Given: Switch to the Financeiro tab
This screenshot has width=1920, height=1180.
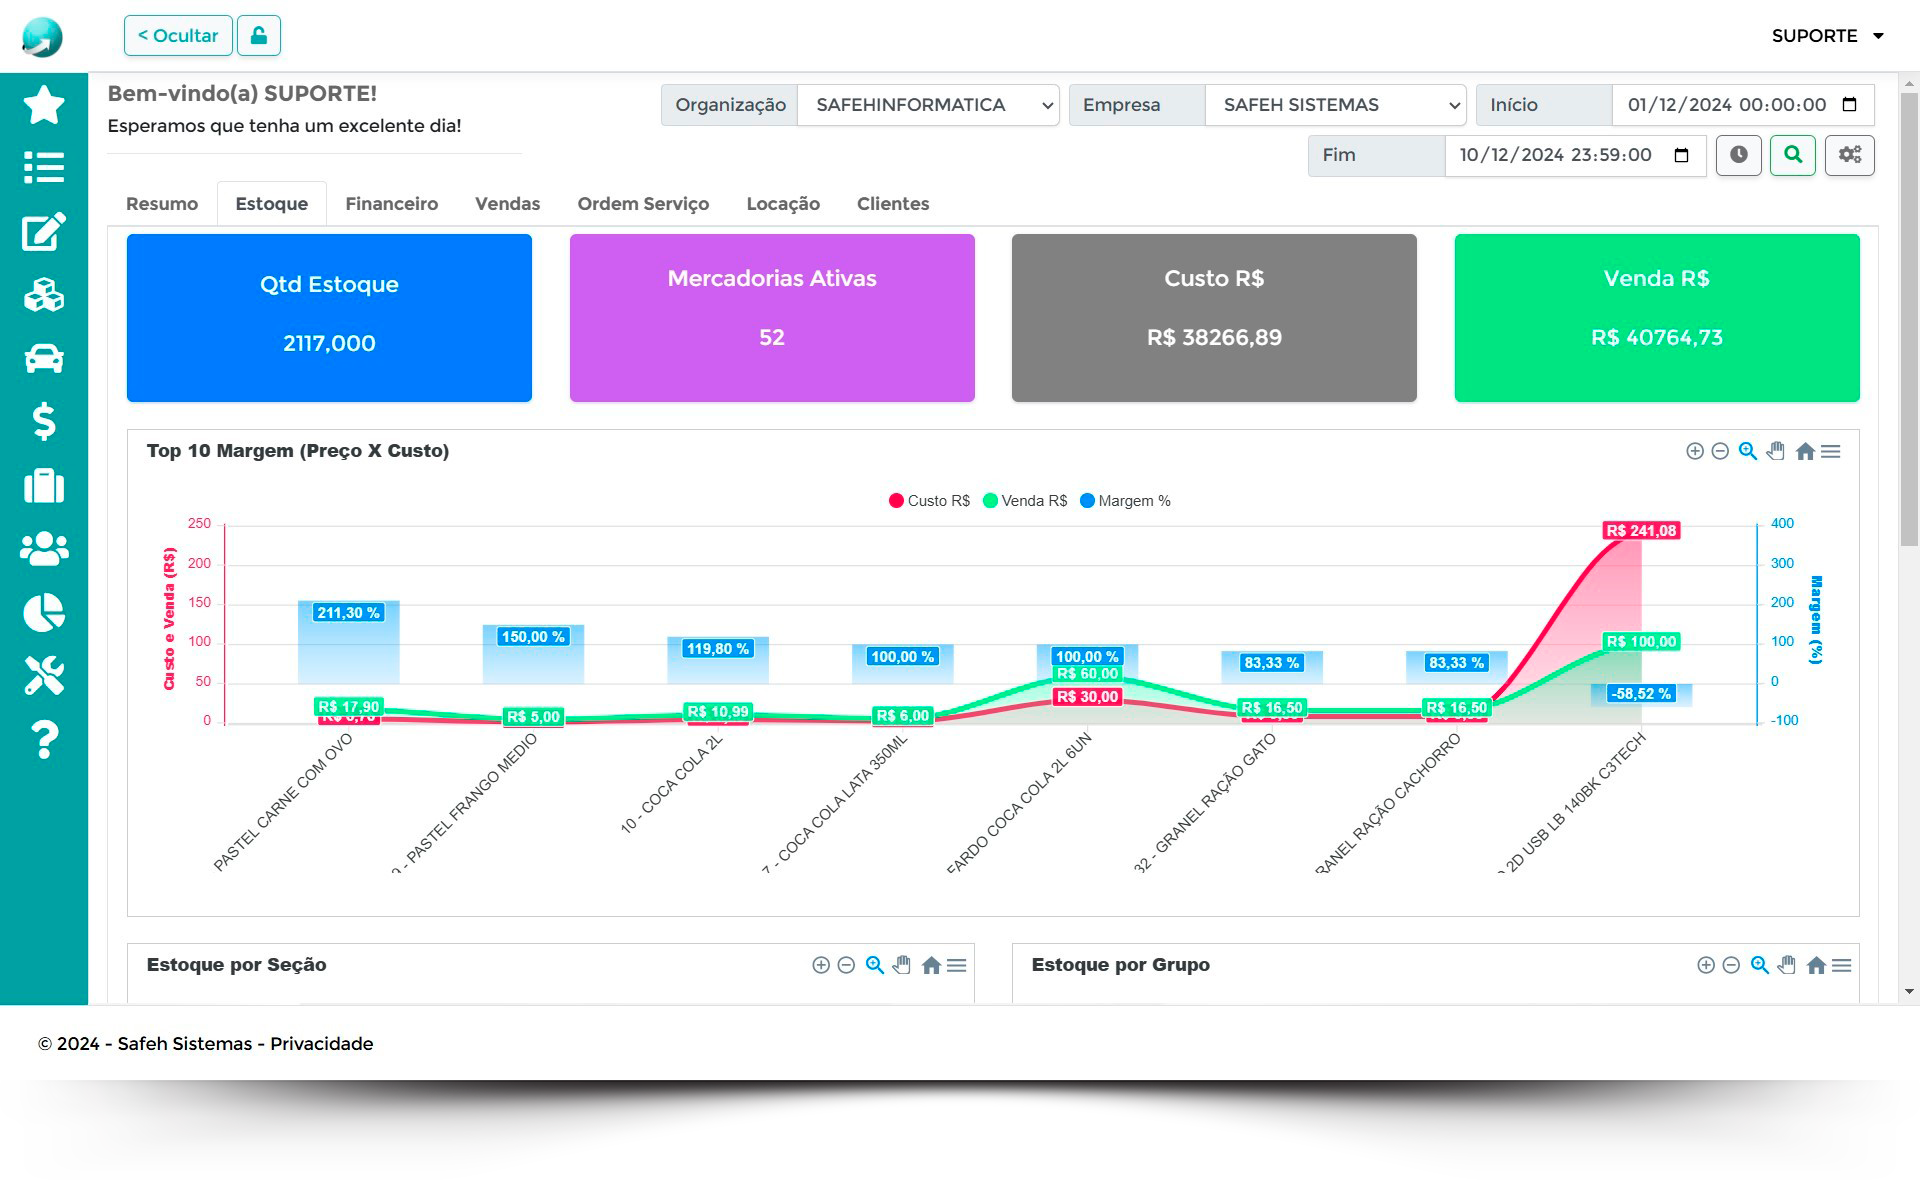Looking at the screenshot, I should 392,204.
